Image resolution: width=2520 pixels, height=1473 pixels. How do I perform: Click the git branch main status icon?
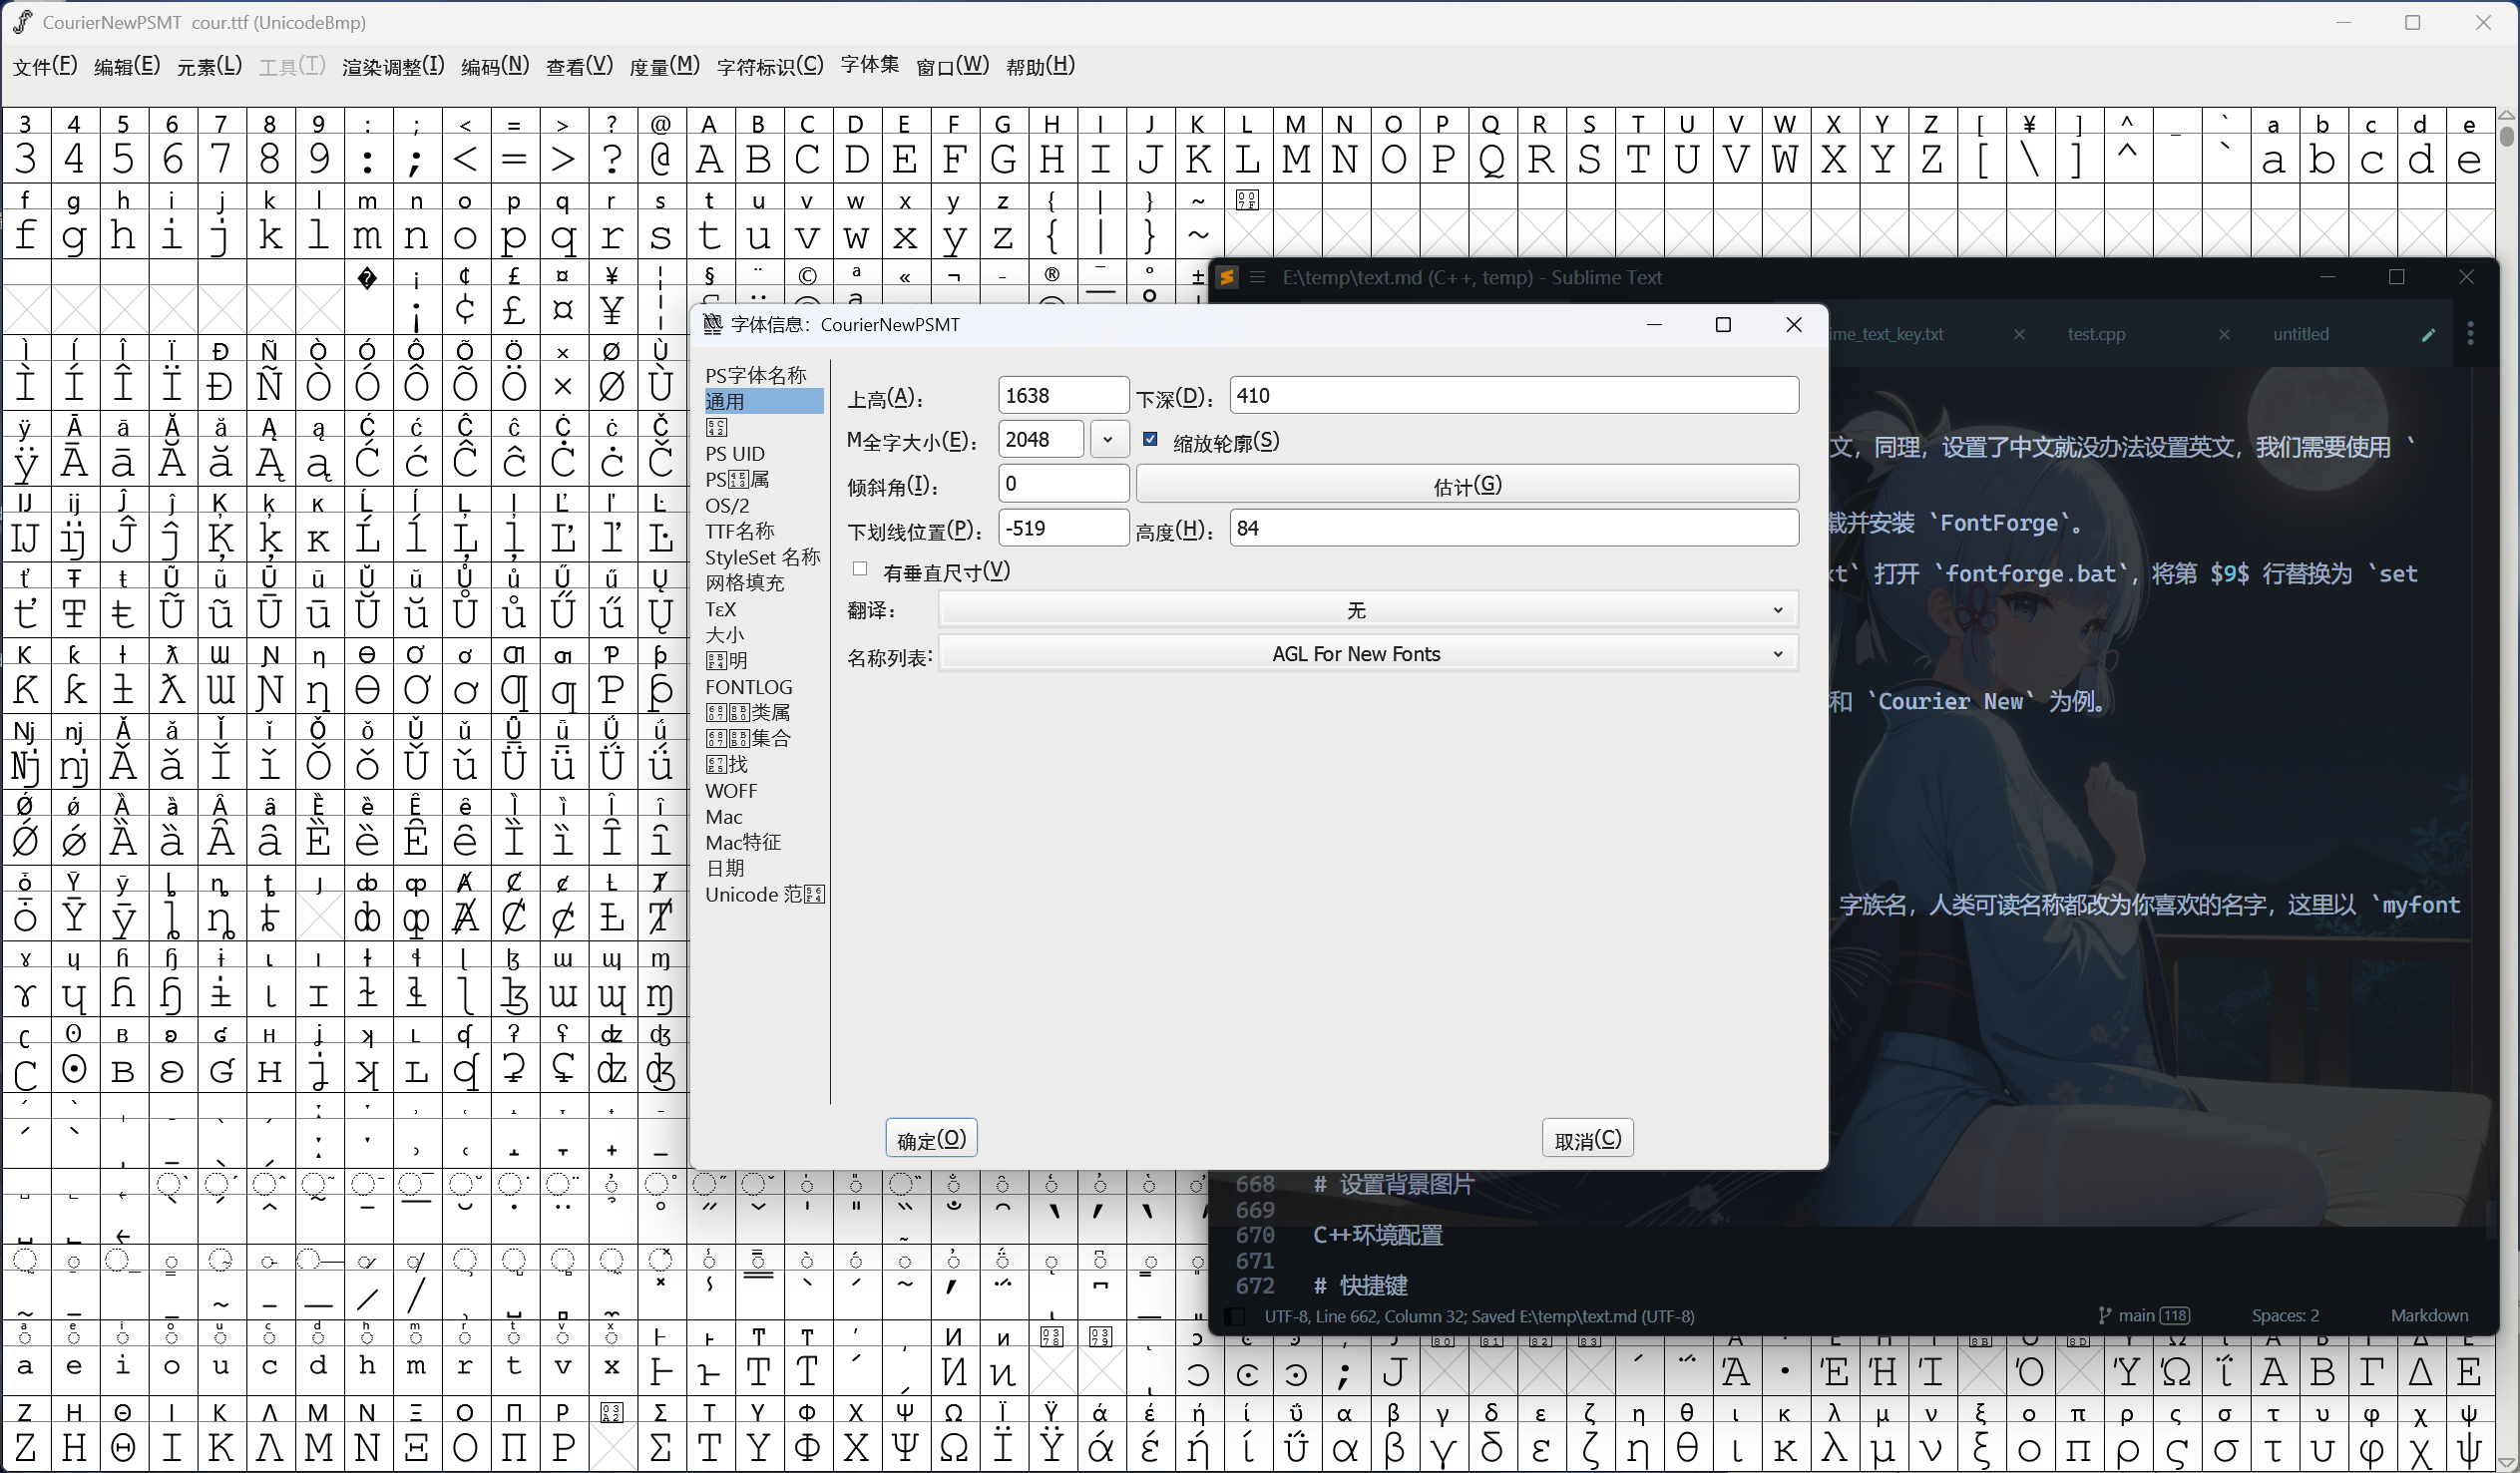2104,1315
